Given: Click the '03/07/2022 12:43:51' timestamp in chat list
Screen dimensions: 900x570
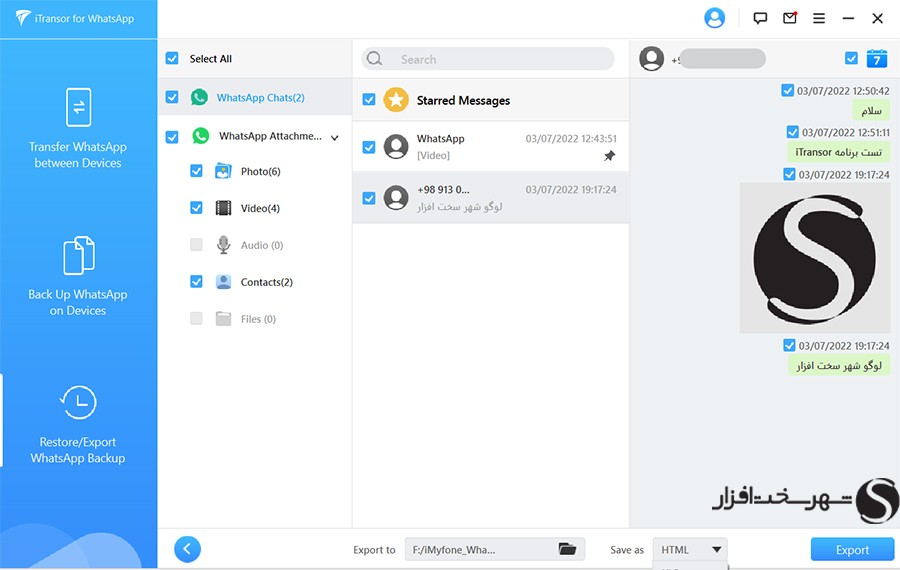Looking at the screenshot, I should pyautogui.click(x=571, y=138).
